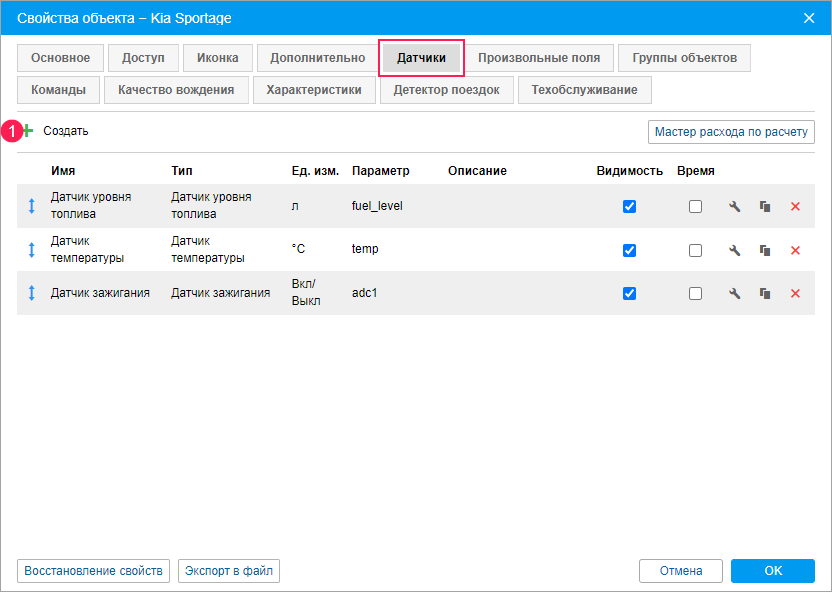The height and width of the screenshot is (592, 832).
Task: Click the Время column header
Action: [696, 171]
